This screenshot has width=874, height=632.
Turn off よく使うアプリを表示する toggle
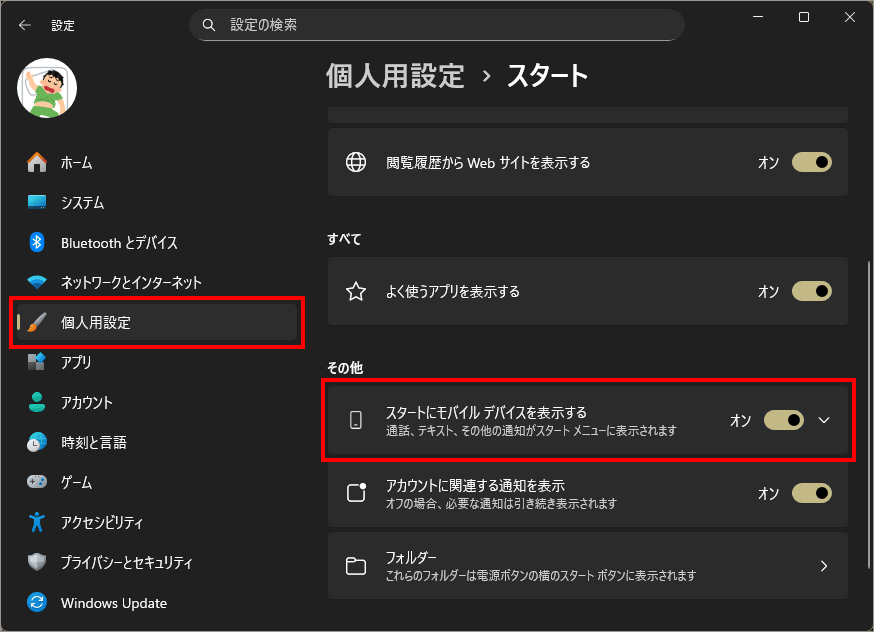pyautogui.click(x=811, y=291)
